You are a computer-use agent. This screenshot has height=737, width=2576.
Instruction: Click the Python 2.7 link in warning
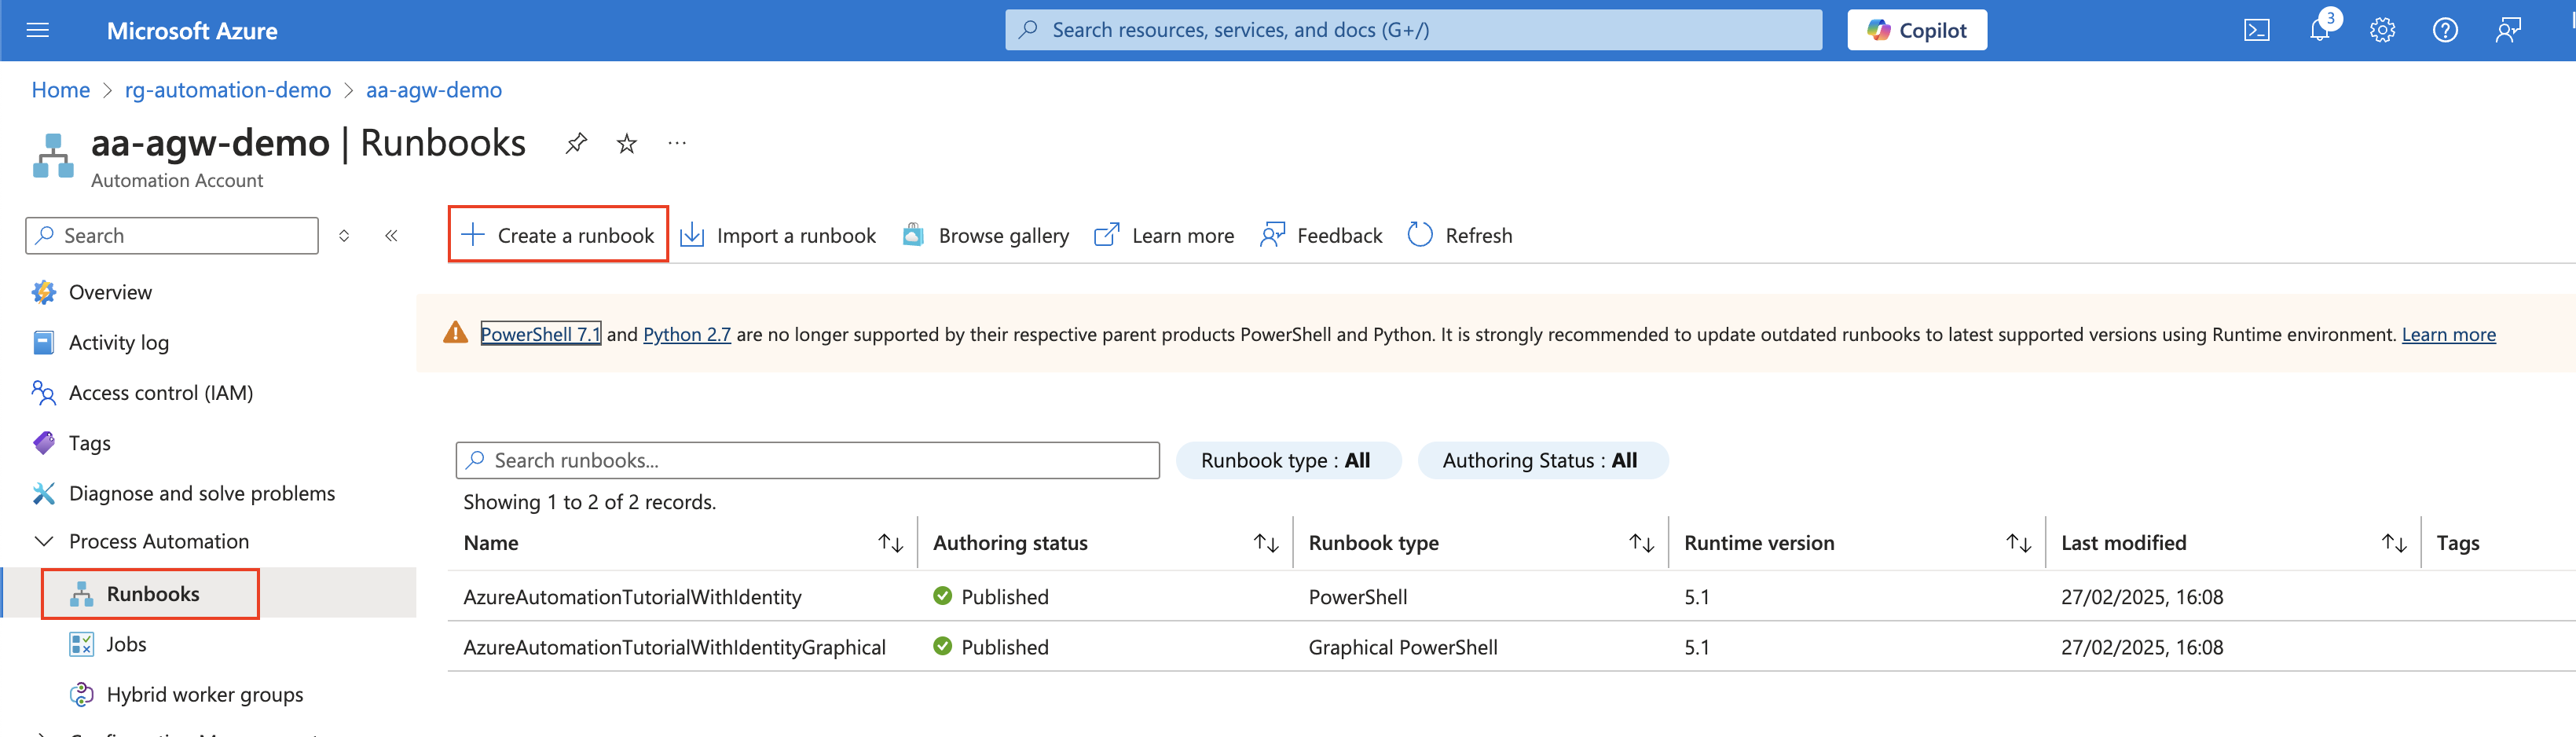[687, 334]
